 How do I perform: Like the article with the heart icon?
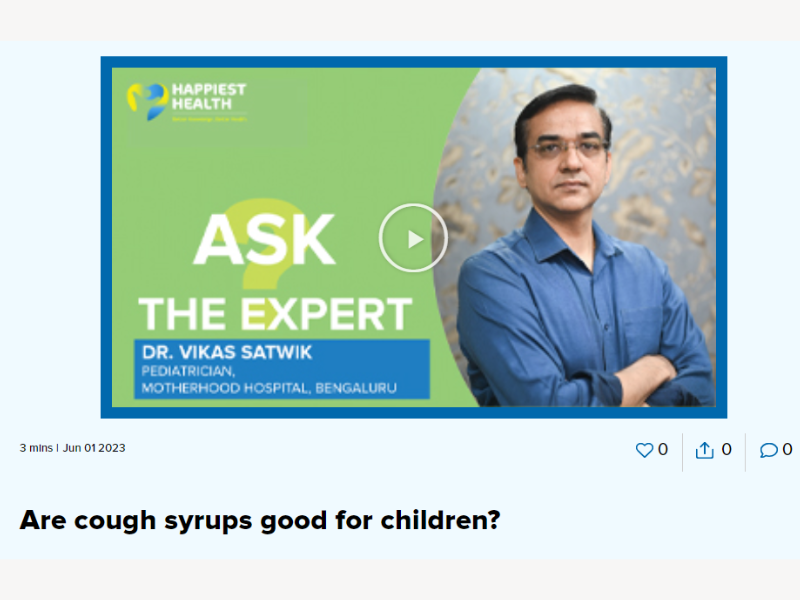click(644, 449)
